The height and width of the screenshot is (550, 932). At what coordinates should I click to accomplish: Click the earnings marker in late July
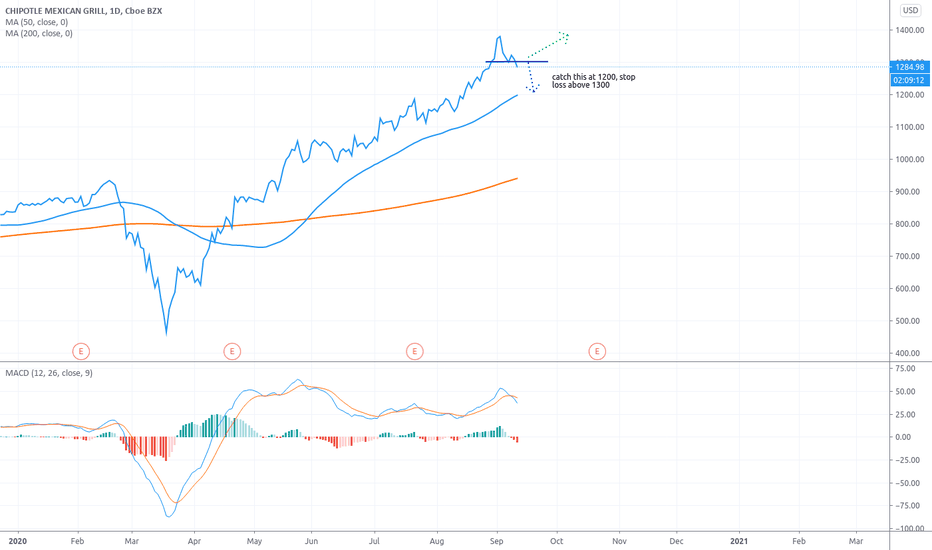(x=414, y=351)
